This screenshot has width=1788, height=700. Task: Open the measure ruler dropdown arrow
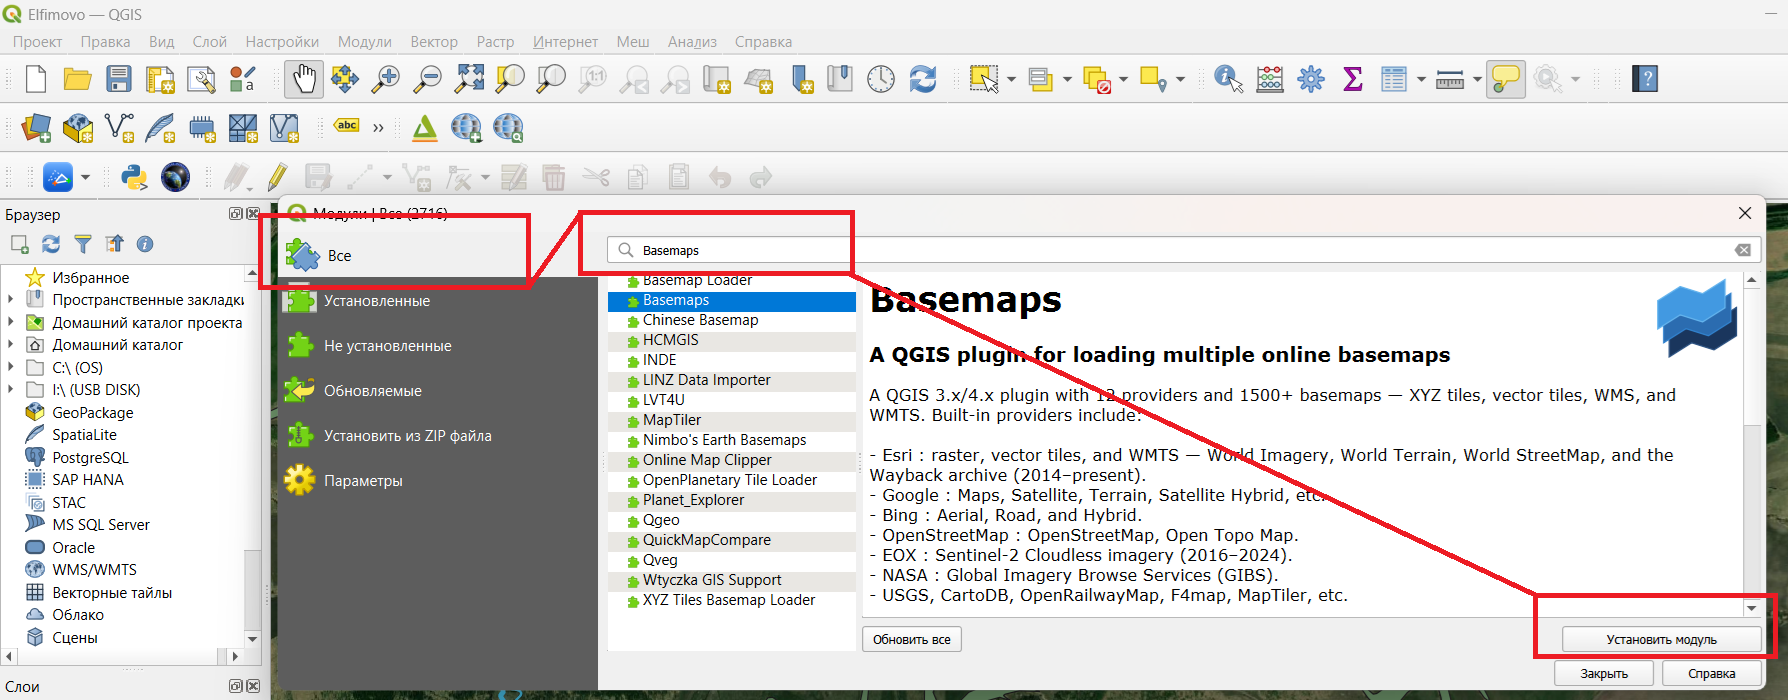pyautogui.click(x=1477, y=79)
